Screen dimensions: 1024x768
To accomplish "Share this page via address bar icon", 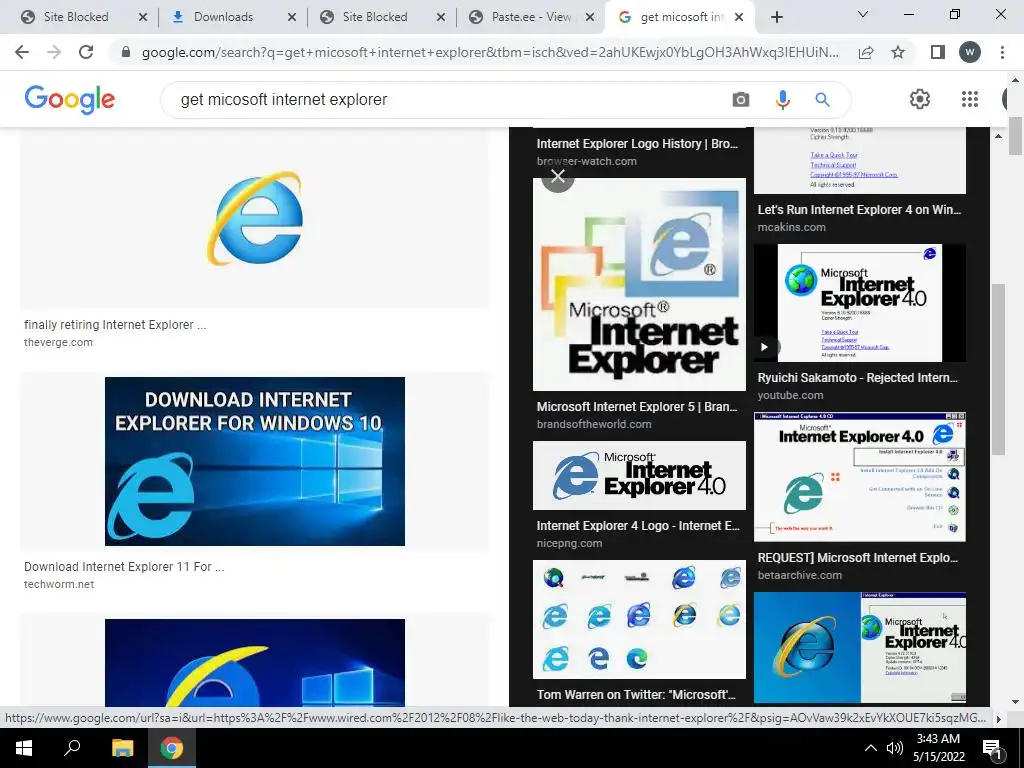I will click(866, 52).
